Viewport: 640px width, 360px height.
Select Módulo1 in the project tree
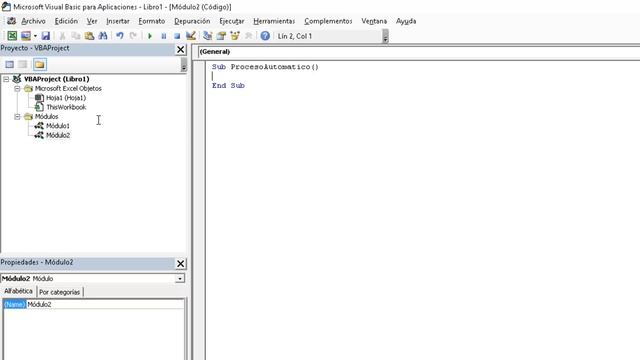58,126
